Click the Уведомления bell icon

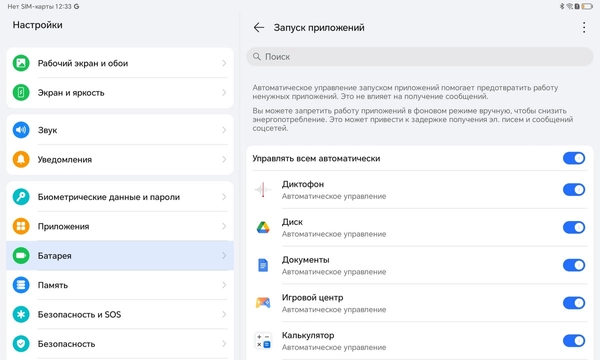[x=21, y=160]
